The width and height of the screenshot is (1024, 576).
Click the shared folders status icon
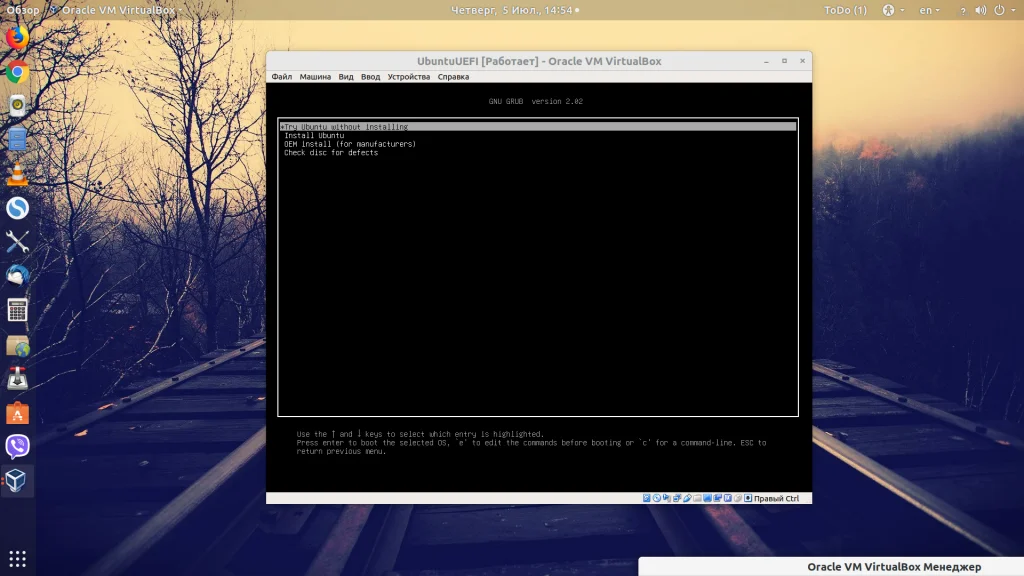tap(698, 498)
